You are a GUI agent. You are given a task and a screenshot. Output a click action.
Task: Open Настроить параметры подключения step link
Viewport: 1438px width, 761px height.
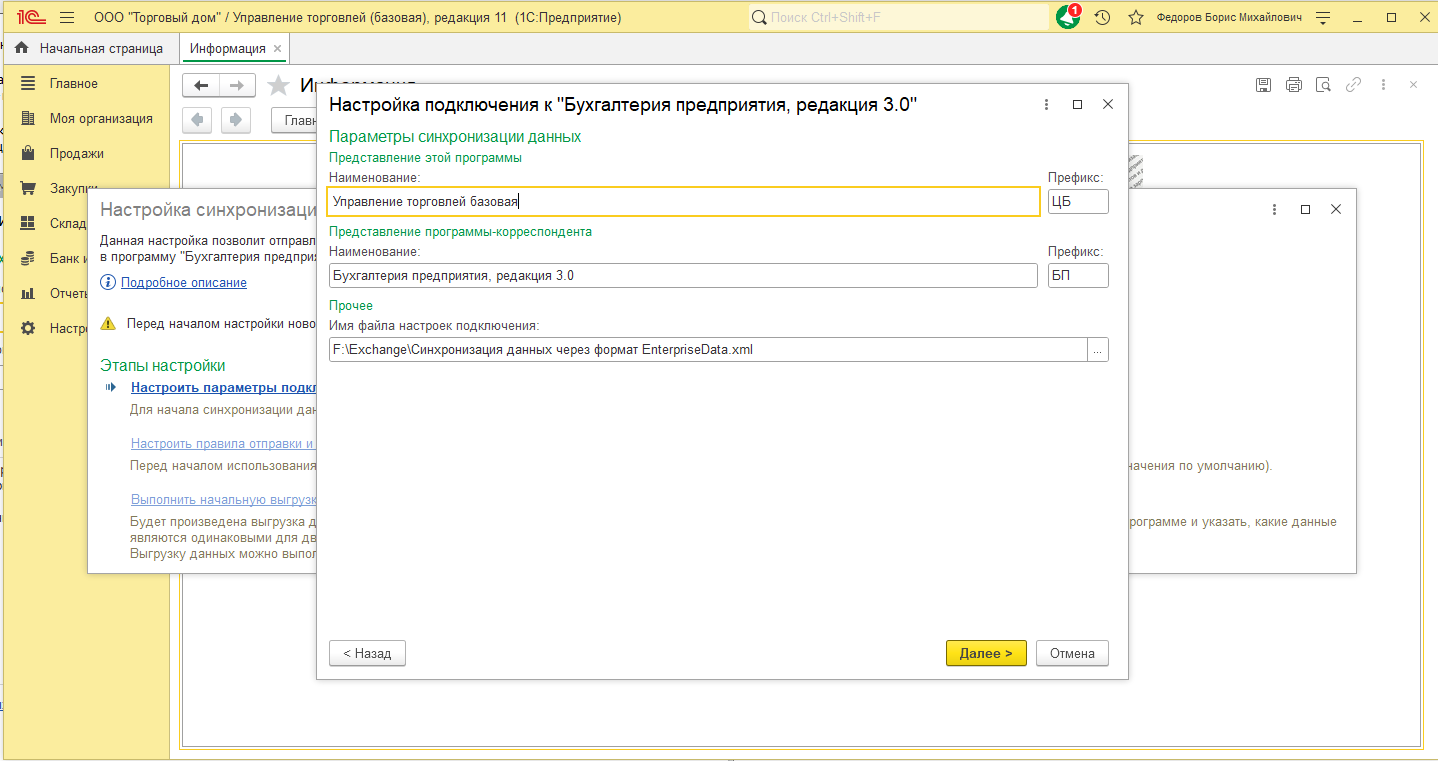coord(224,387)
